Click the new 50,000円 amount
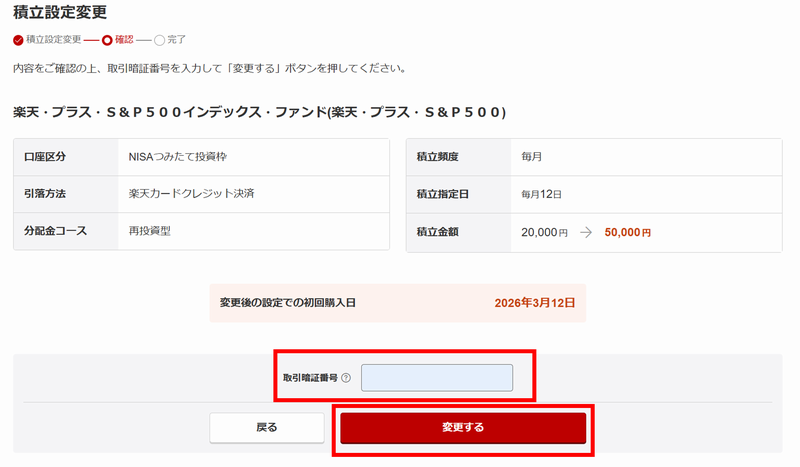The height and width of the screenshot is (467, 800). (628, 232)
